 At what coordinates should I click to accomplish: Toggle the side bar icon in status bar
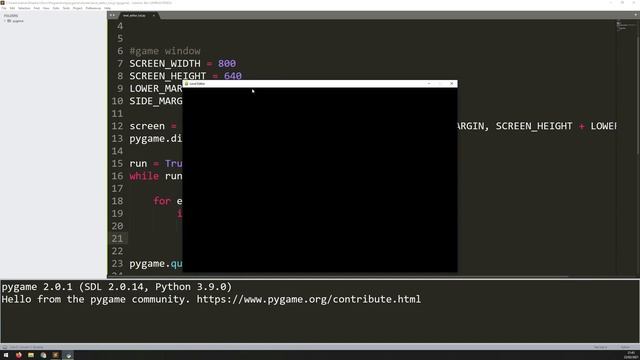tap(4, 347)
